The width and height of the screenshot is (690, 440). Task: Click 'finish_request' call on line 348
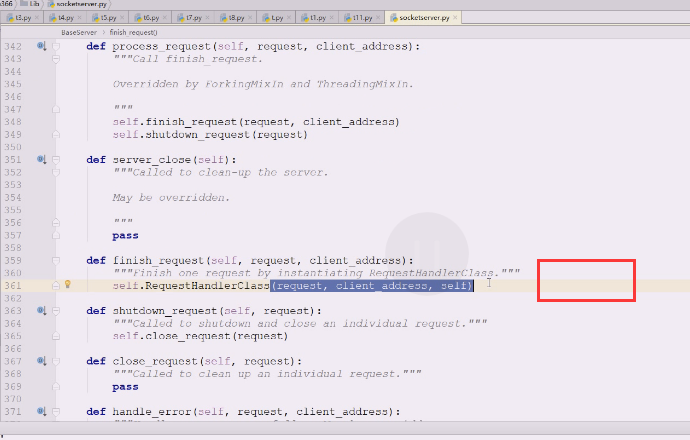191,122
